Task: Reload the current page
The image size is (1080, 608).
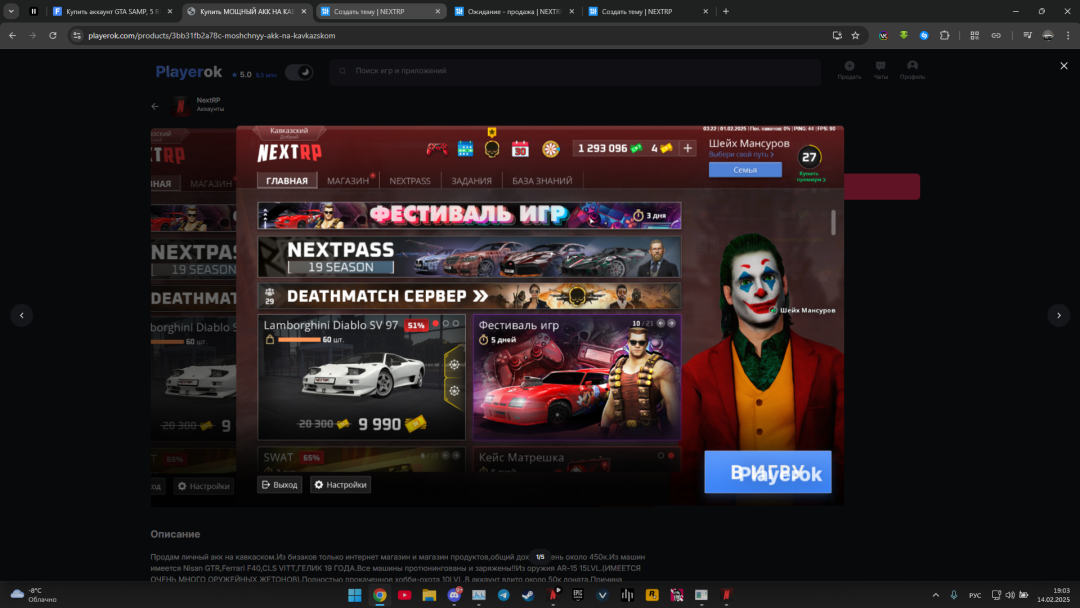Action: (x=52, y=35)
